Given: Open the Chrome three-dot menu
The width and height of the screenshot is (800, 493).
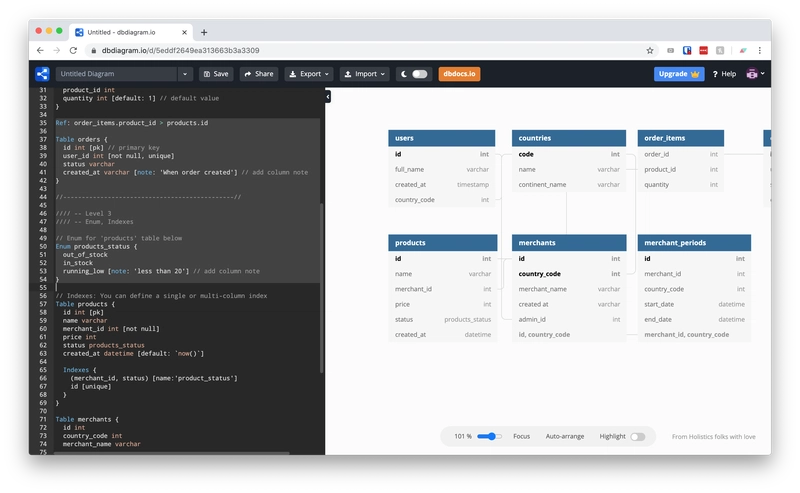Looking at the screenshot, I should pos(759,51).
